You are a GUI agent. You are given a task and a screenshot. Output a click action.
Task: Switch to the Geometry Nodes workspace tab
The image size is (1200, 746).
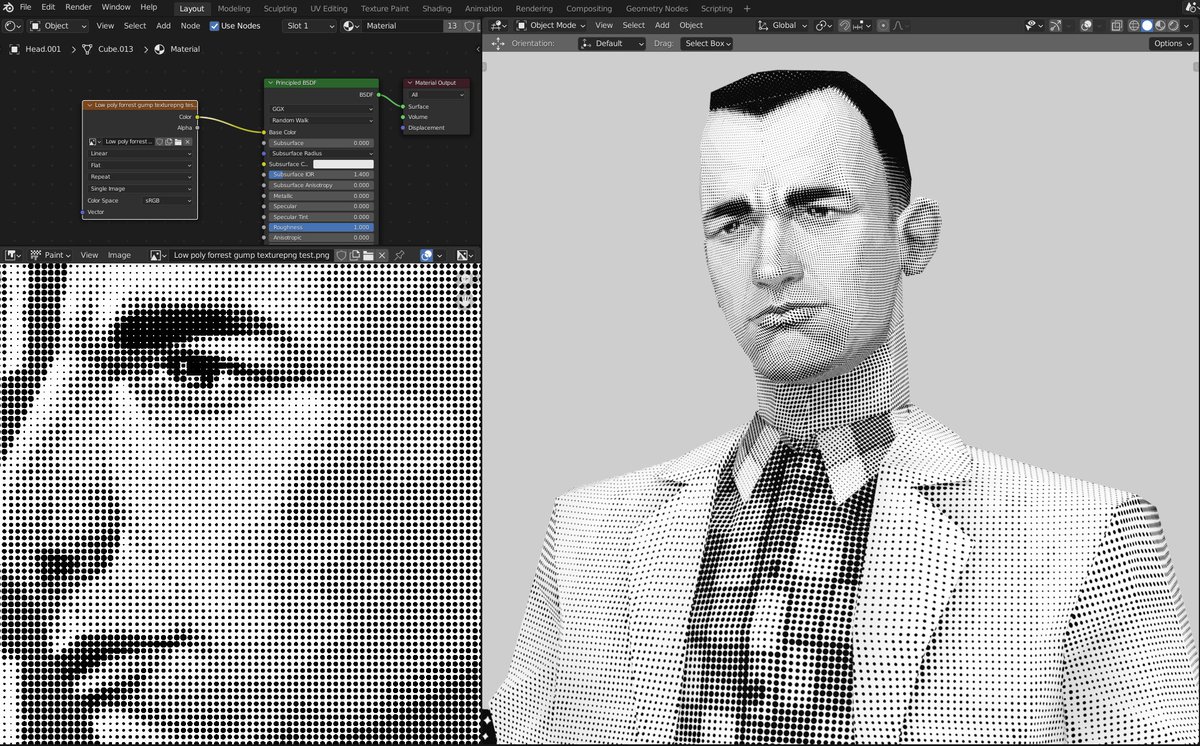pos(657,8)
